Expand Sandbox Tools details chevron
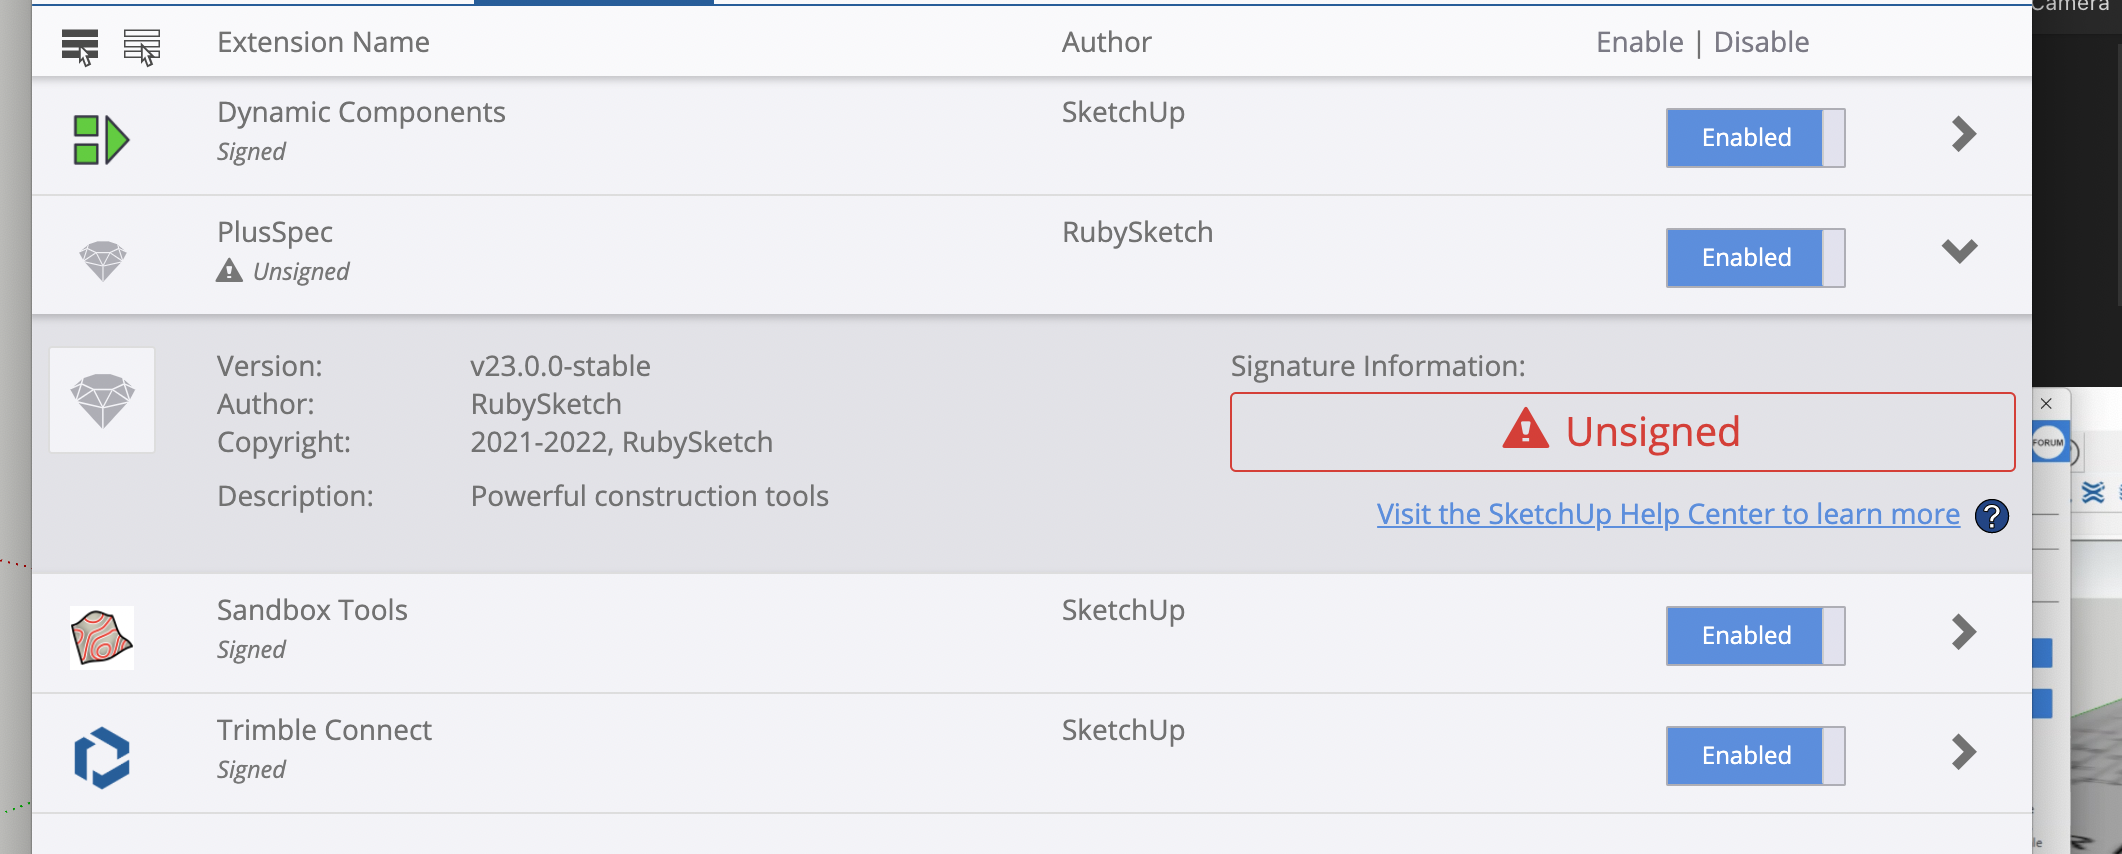Screen dimensions: 2122x854 point(1963,632)
